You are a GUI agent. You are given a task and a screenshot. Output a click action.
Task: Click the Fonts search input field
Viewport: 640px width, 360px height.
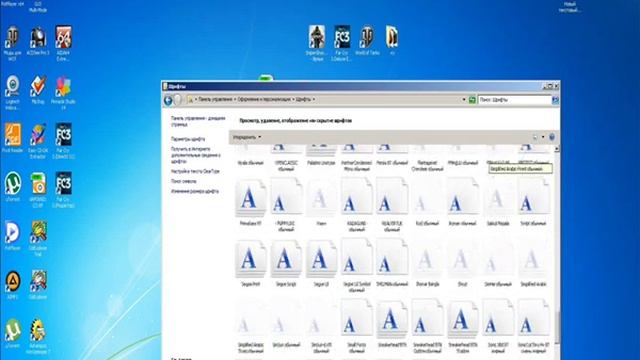[x=515, y=100]
